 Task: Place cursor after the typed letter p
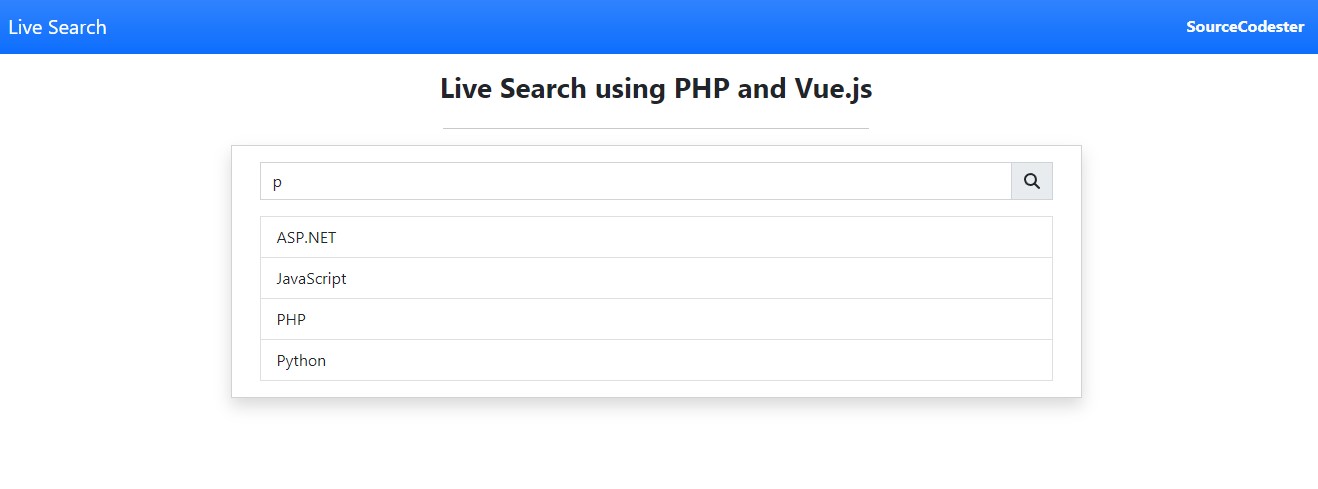285,182
